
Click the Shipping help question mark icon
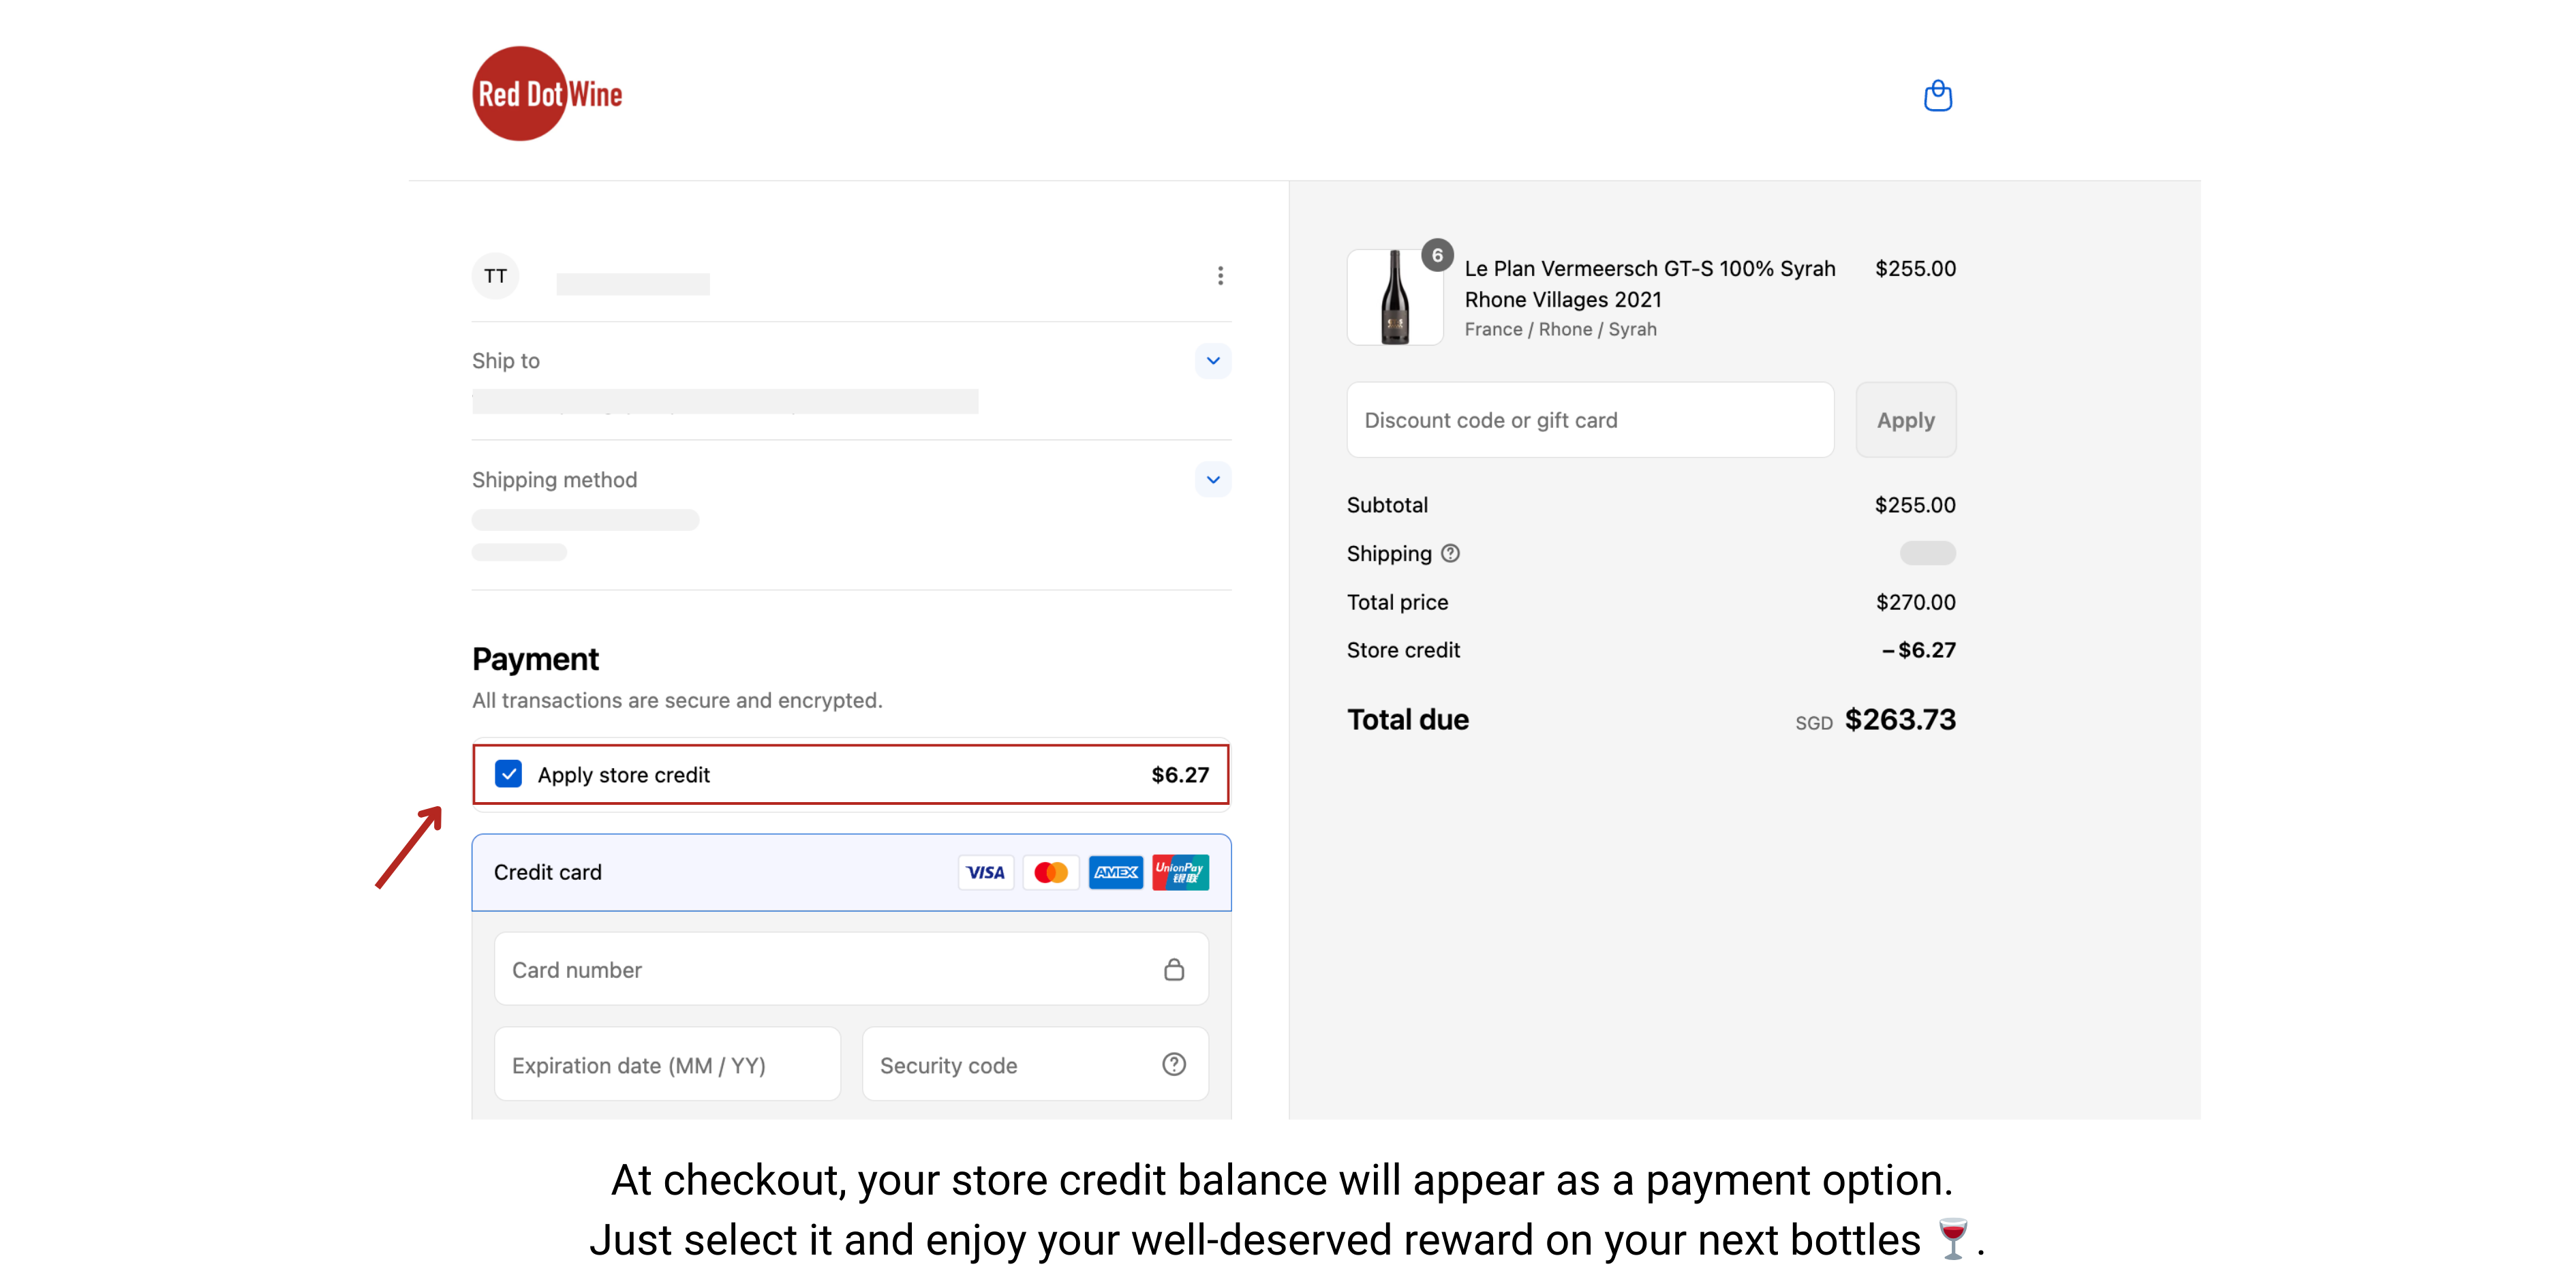click(1450, 553)
